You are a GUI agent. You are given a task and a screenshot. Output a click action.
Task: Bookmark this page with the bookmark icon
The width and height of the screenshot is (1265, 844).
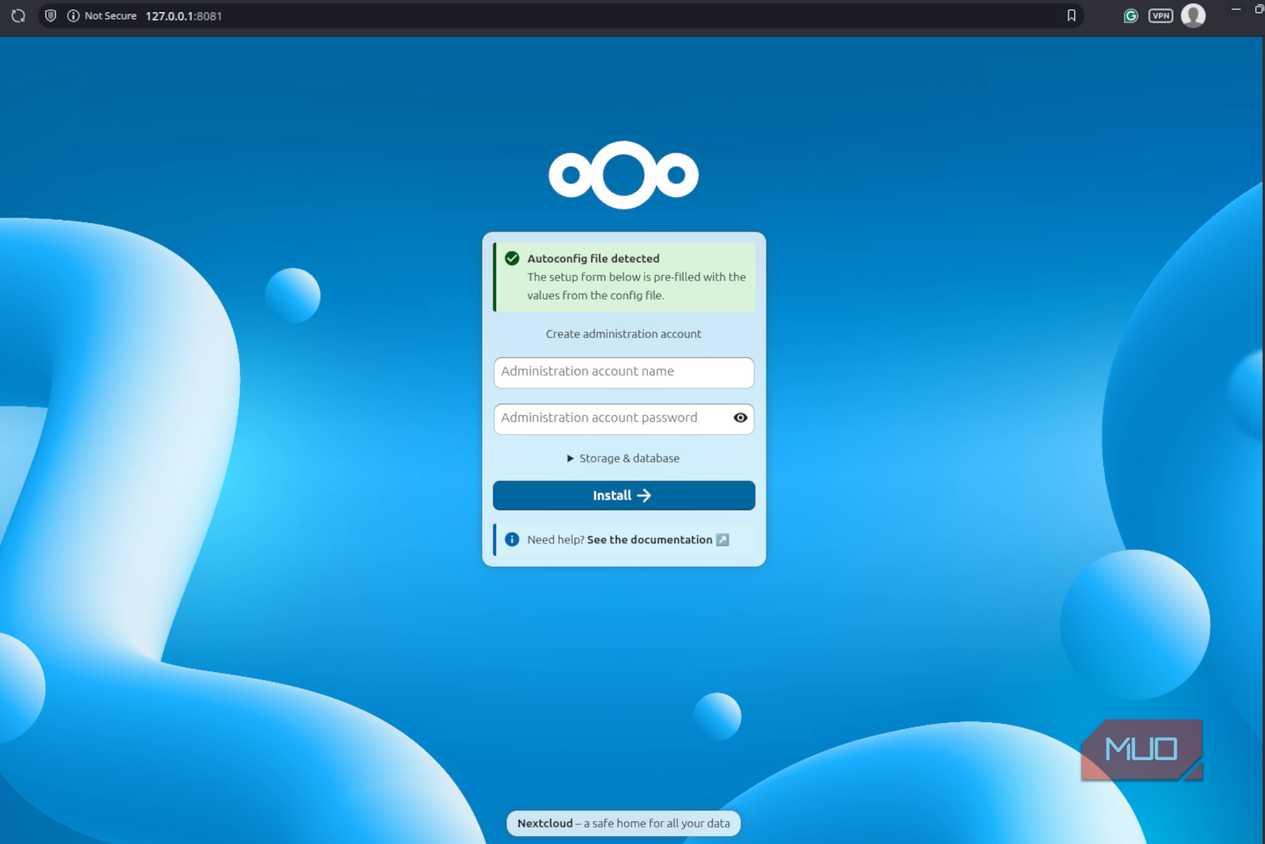click(x=1071, y=16)
